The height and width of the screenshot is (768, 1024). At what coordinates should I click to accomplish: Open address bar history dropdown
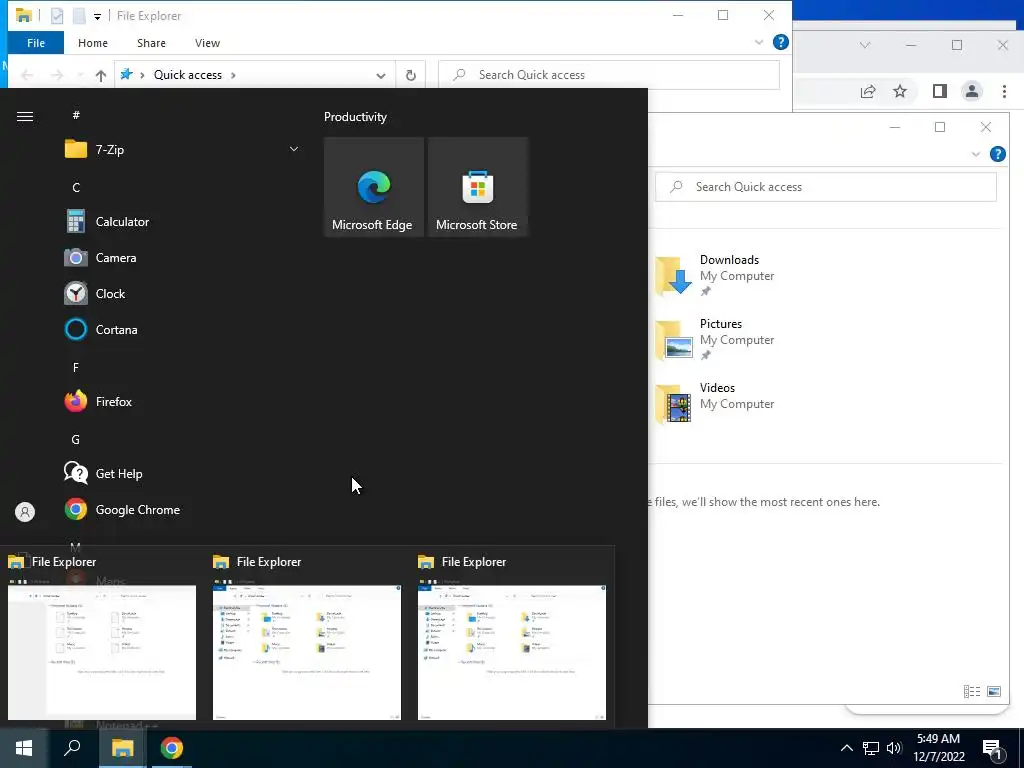click(x=381, y=75)
